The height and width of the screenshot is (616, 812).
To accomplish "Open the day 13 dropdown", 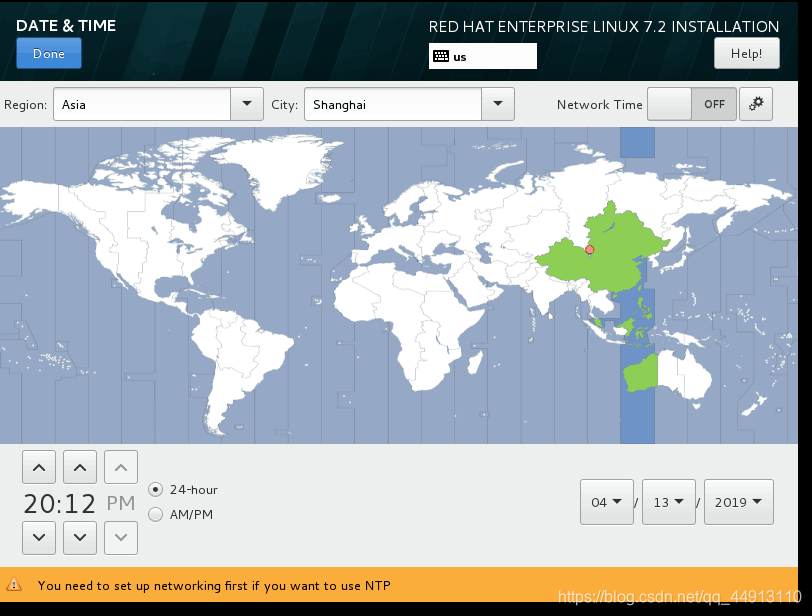I will pos(669,502).
